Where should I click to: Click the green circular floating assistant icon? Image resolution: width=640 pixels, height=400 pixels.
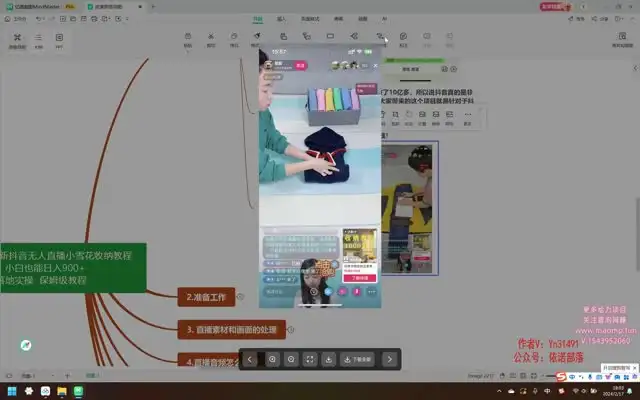coord(25,345)
